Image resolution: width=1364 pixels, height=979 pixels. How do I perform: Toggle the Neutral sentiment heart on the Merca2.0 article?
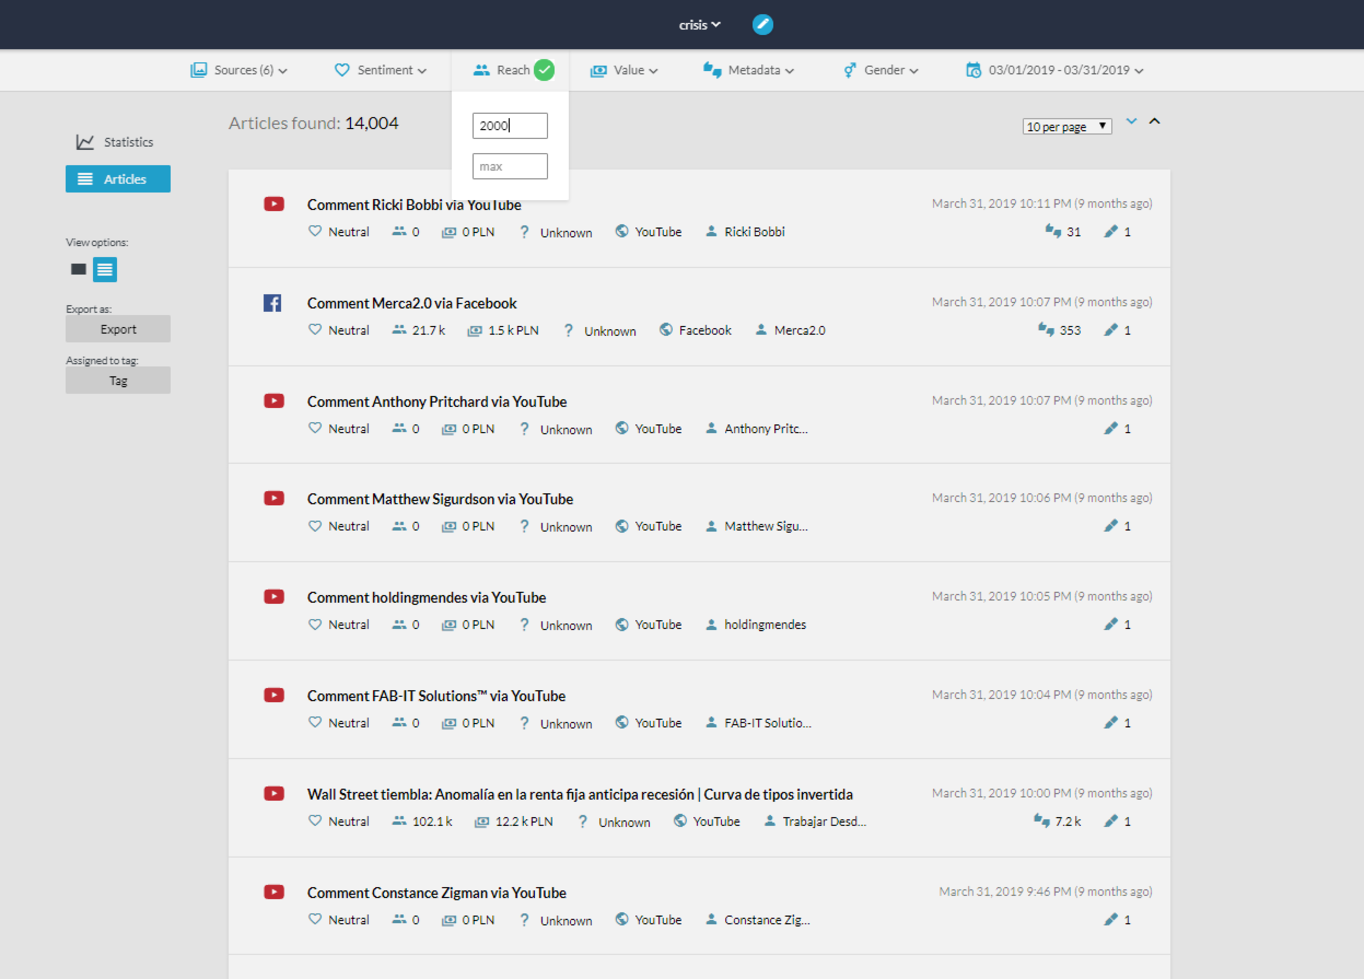[x=314, y=329]
